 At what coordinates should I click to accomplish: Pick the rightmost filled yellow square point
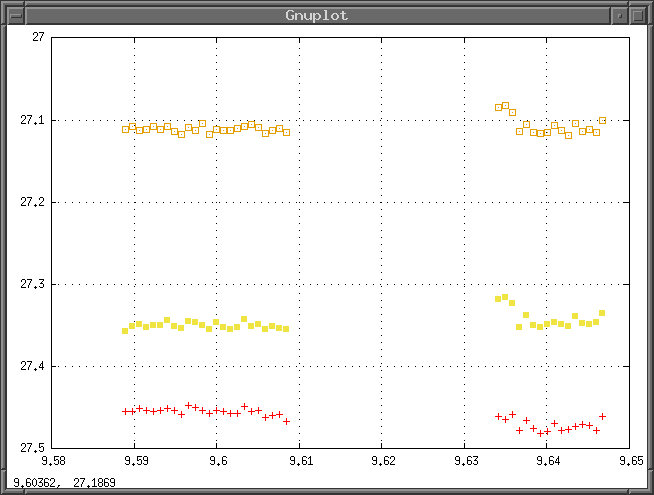602,313
